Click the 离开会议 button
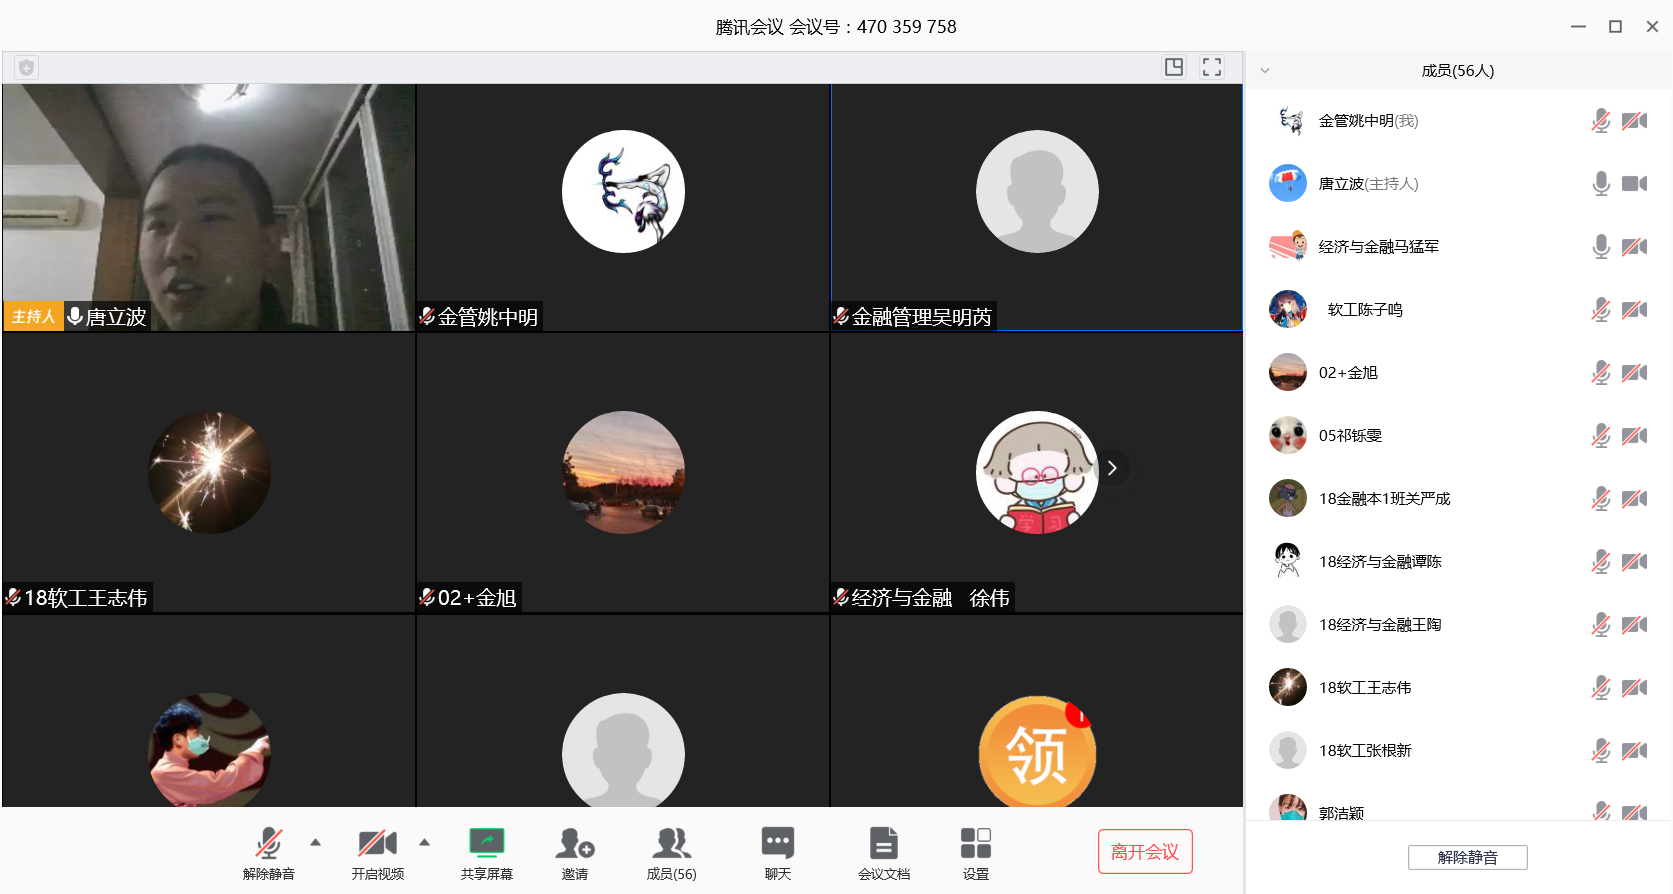This screenshot has height=894, width=1673. point(1145,852)
